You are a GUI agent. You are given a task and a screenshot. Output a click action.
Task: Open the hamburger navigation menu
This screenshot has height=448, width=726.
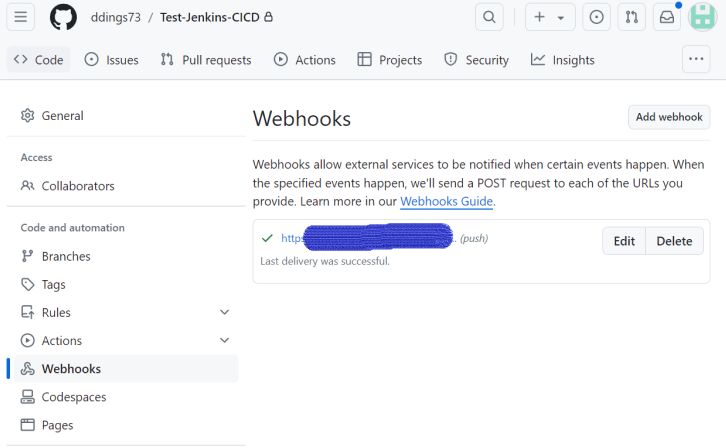pos(20,18)
